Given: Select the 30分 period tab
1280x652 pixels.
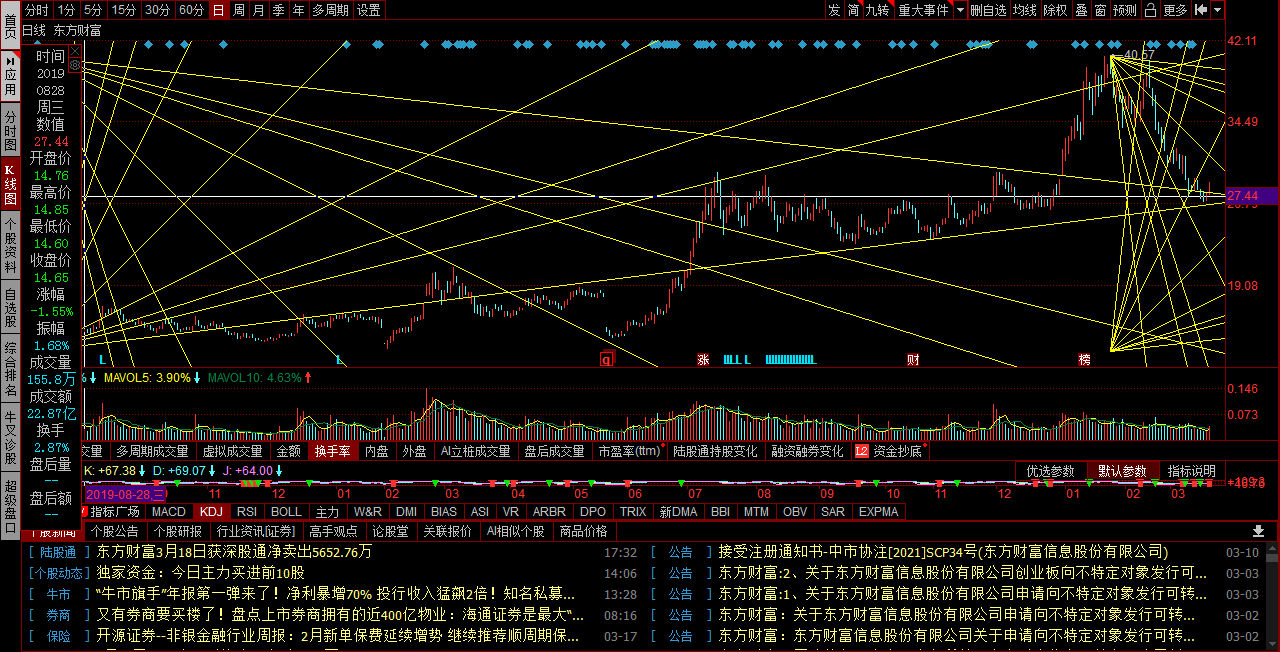Looking at the screenshot, I should [157, 10].
